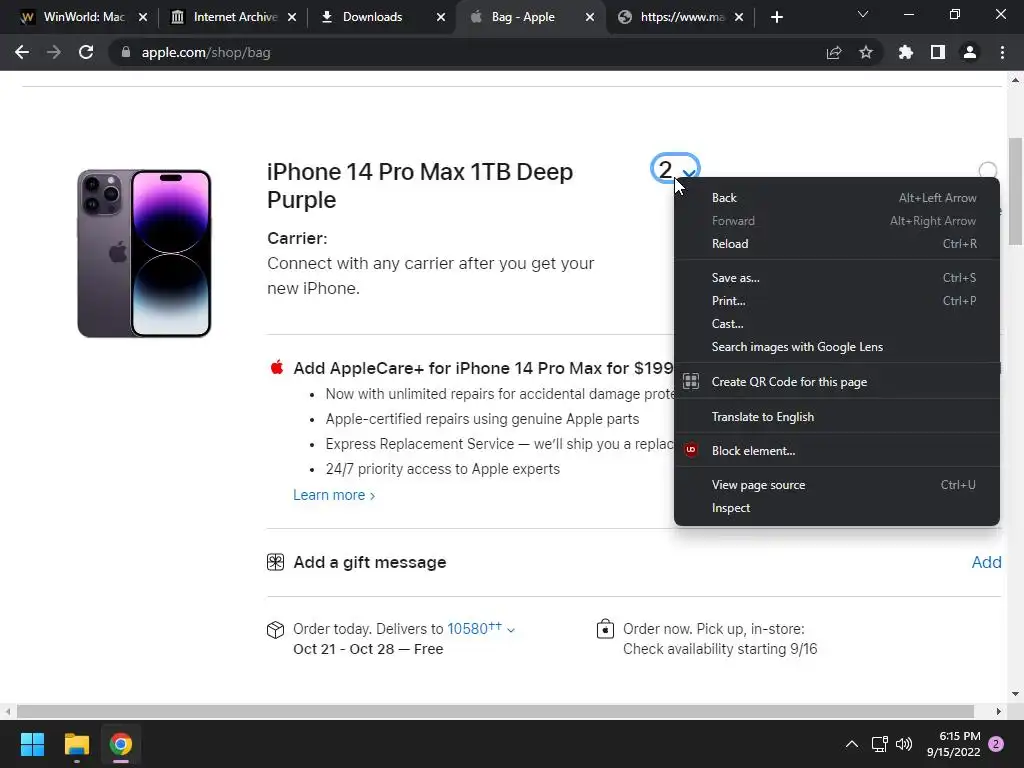Click the scrollbar down arrow

[1016, 694]
